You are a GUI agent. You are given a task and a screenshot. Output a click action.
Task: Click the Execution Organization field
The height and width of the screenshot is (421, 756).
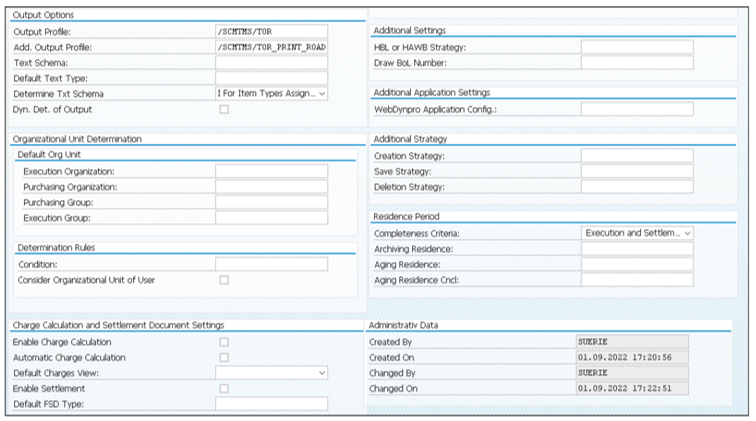[x=271, y=171]
